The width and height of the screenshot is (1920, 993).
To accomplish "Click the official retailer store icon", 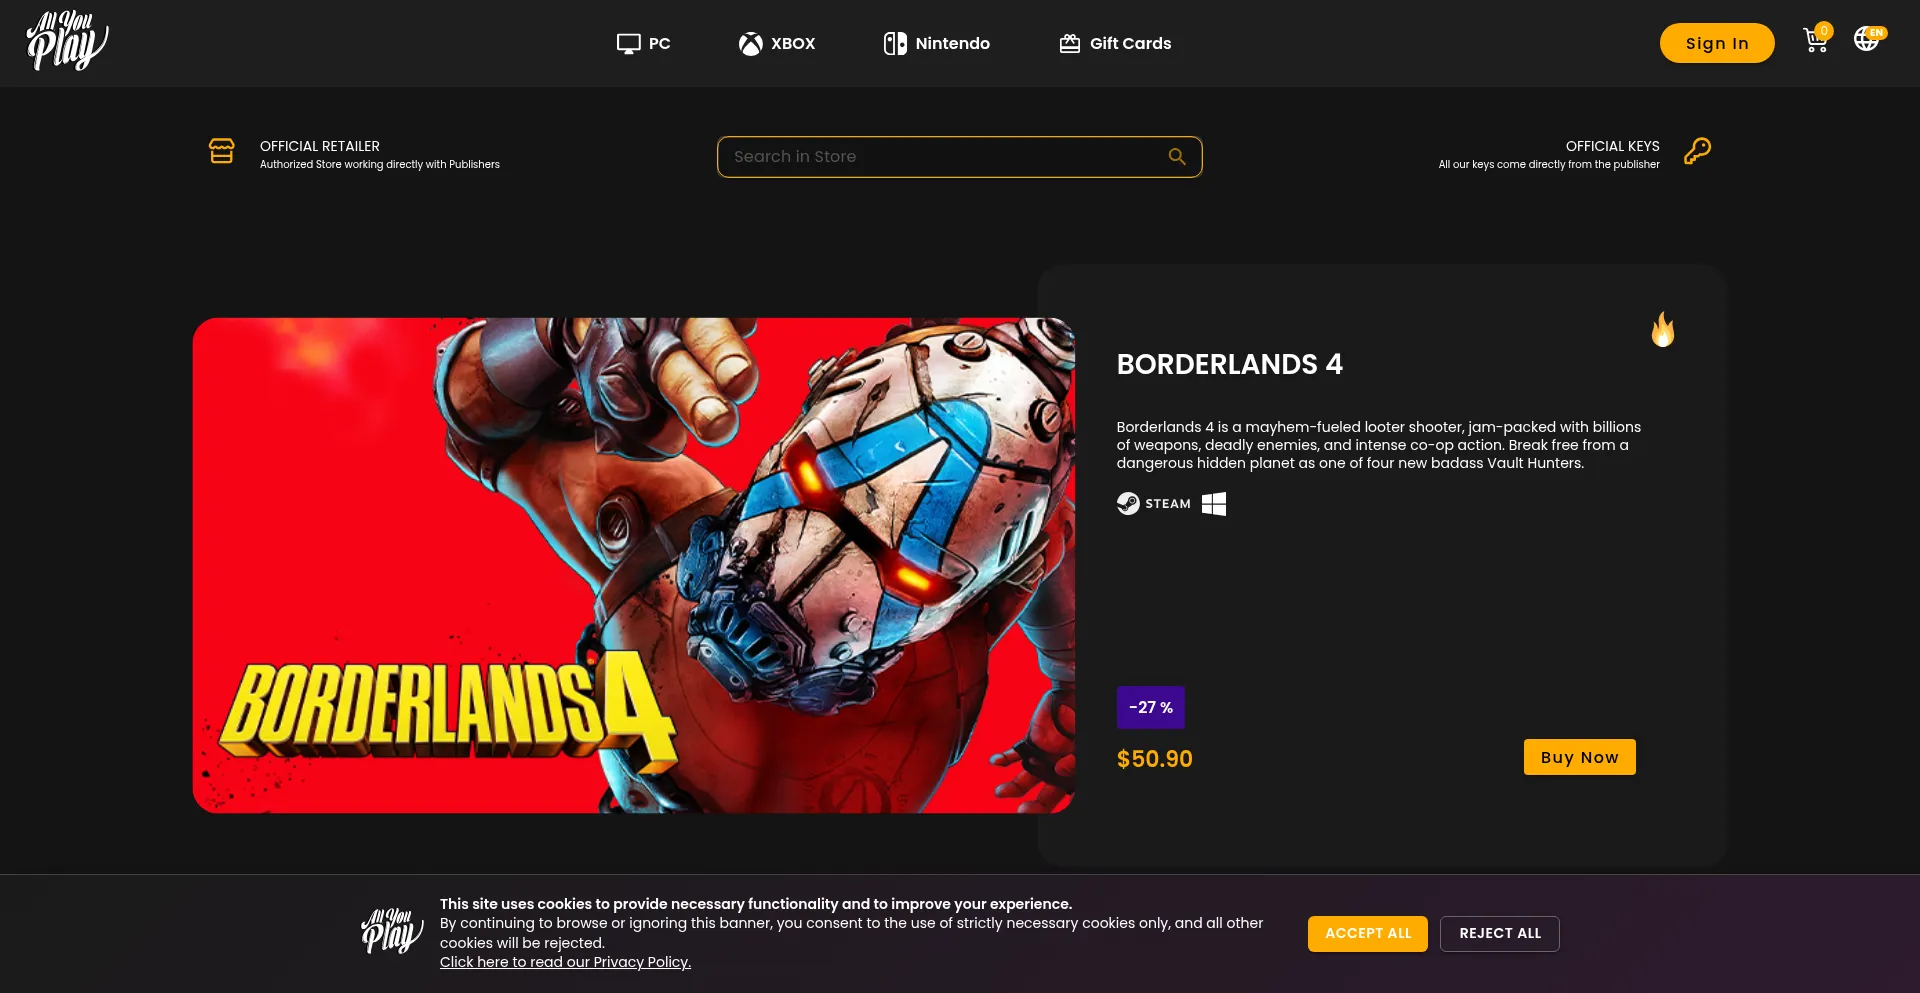I will point(222,151).
